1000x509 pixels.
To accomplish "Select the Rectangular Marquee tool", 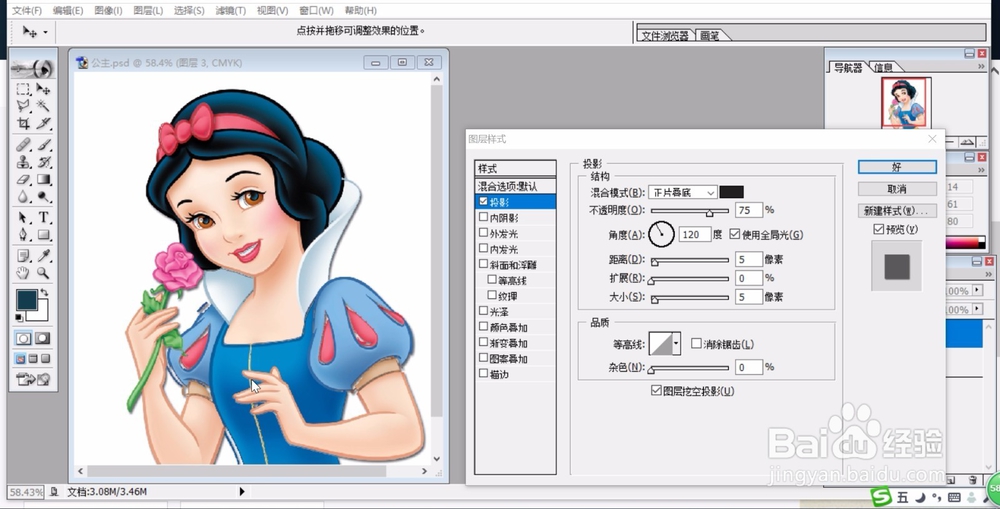I will click(23, 89).
